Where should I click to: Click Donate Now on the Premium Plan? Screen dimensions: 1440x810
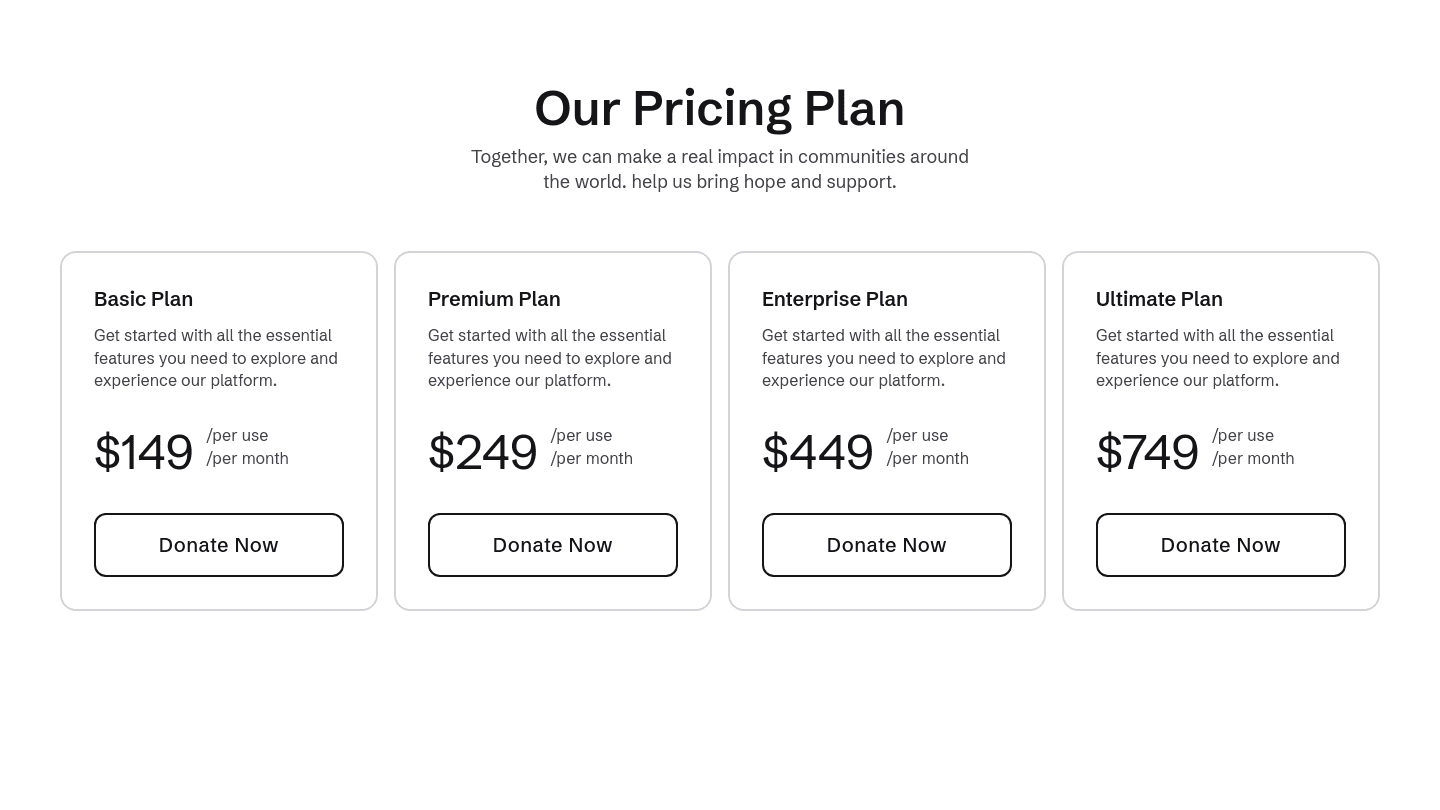(x=552, y=545)
